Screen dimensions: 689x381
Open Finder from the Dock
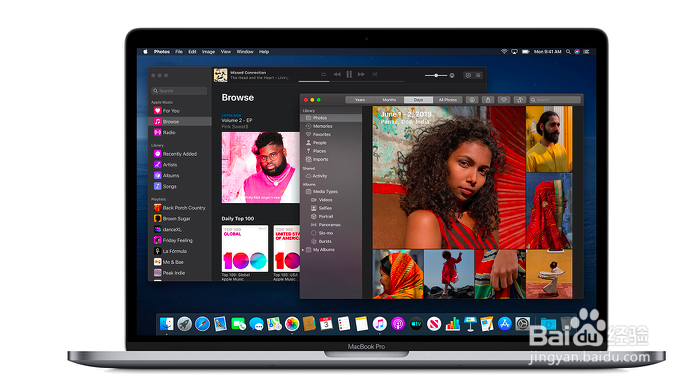tap(167, 324)
